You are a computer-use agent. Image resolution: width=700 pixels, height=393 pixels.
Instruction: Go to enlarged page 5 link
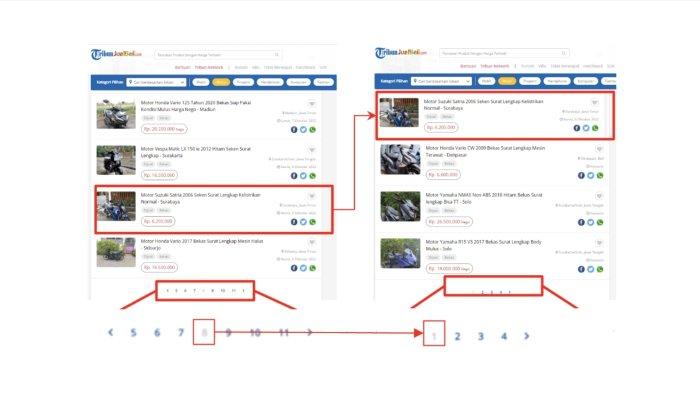tap(133, 333)
